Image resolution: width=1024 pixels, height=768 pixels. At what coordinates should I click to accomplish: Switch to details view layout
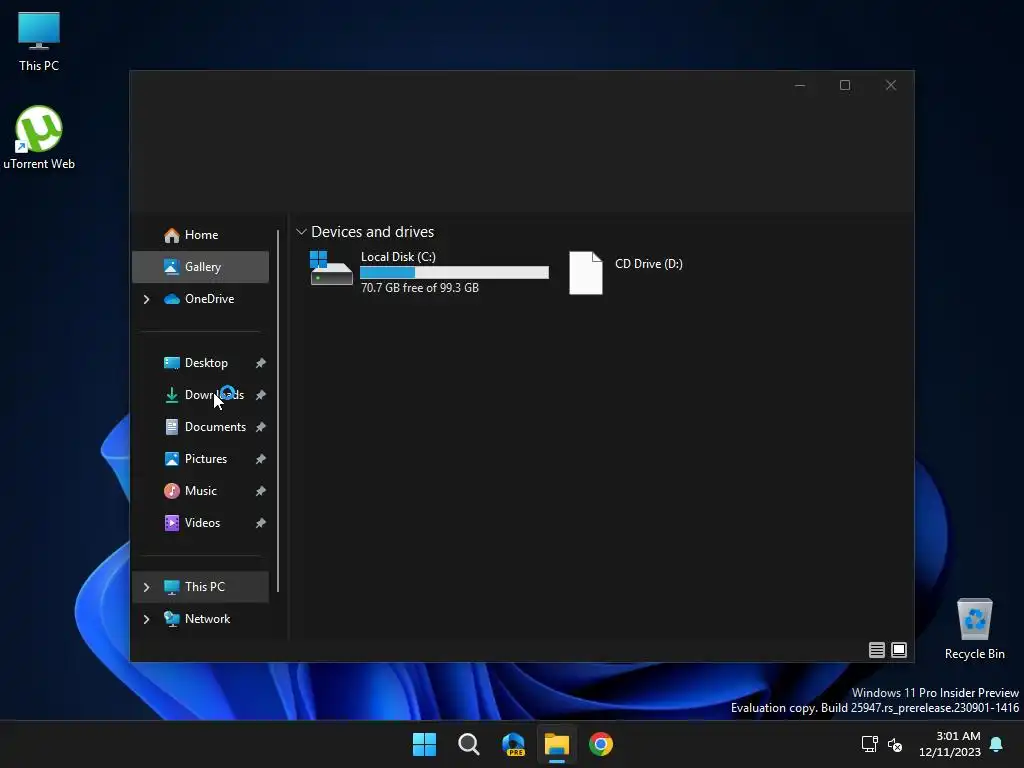[876, 650]
